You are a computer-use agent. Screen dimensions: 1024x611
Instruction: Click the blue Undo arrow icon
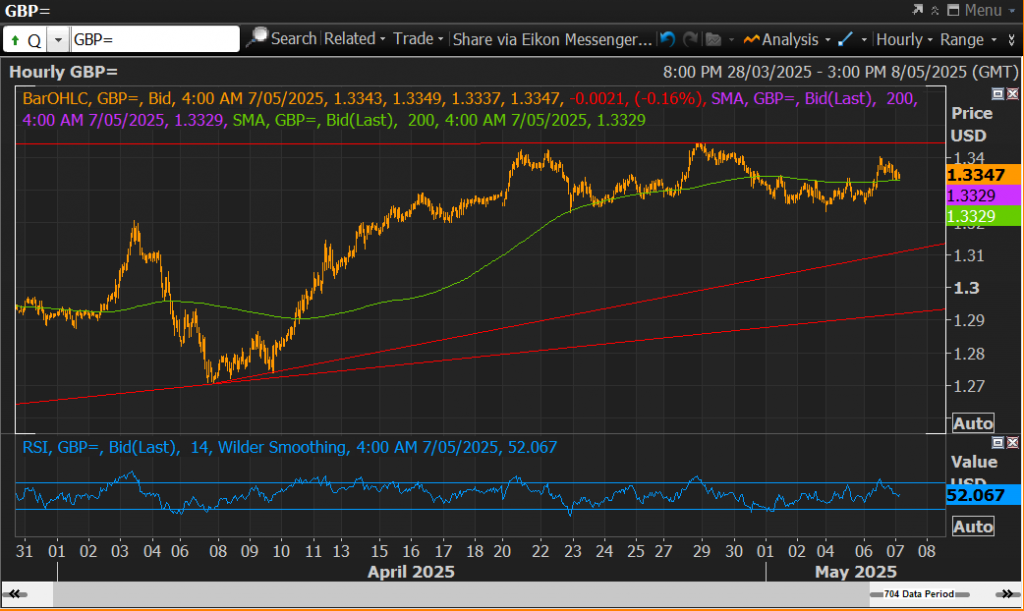pyautogui.click(x=667, y=39)
